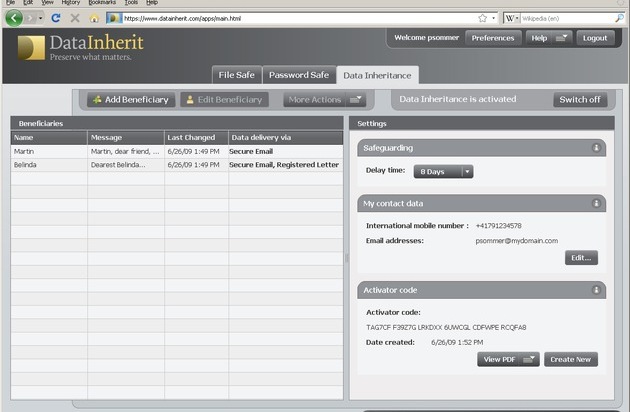Click the Add Beneficiary button
Image resolution: width=630 pixels, height=412 pixels.
(130, 100)
